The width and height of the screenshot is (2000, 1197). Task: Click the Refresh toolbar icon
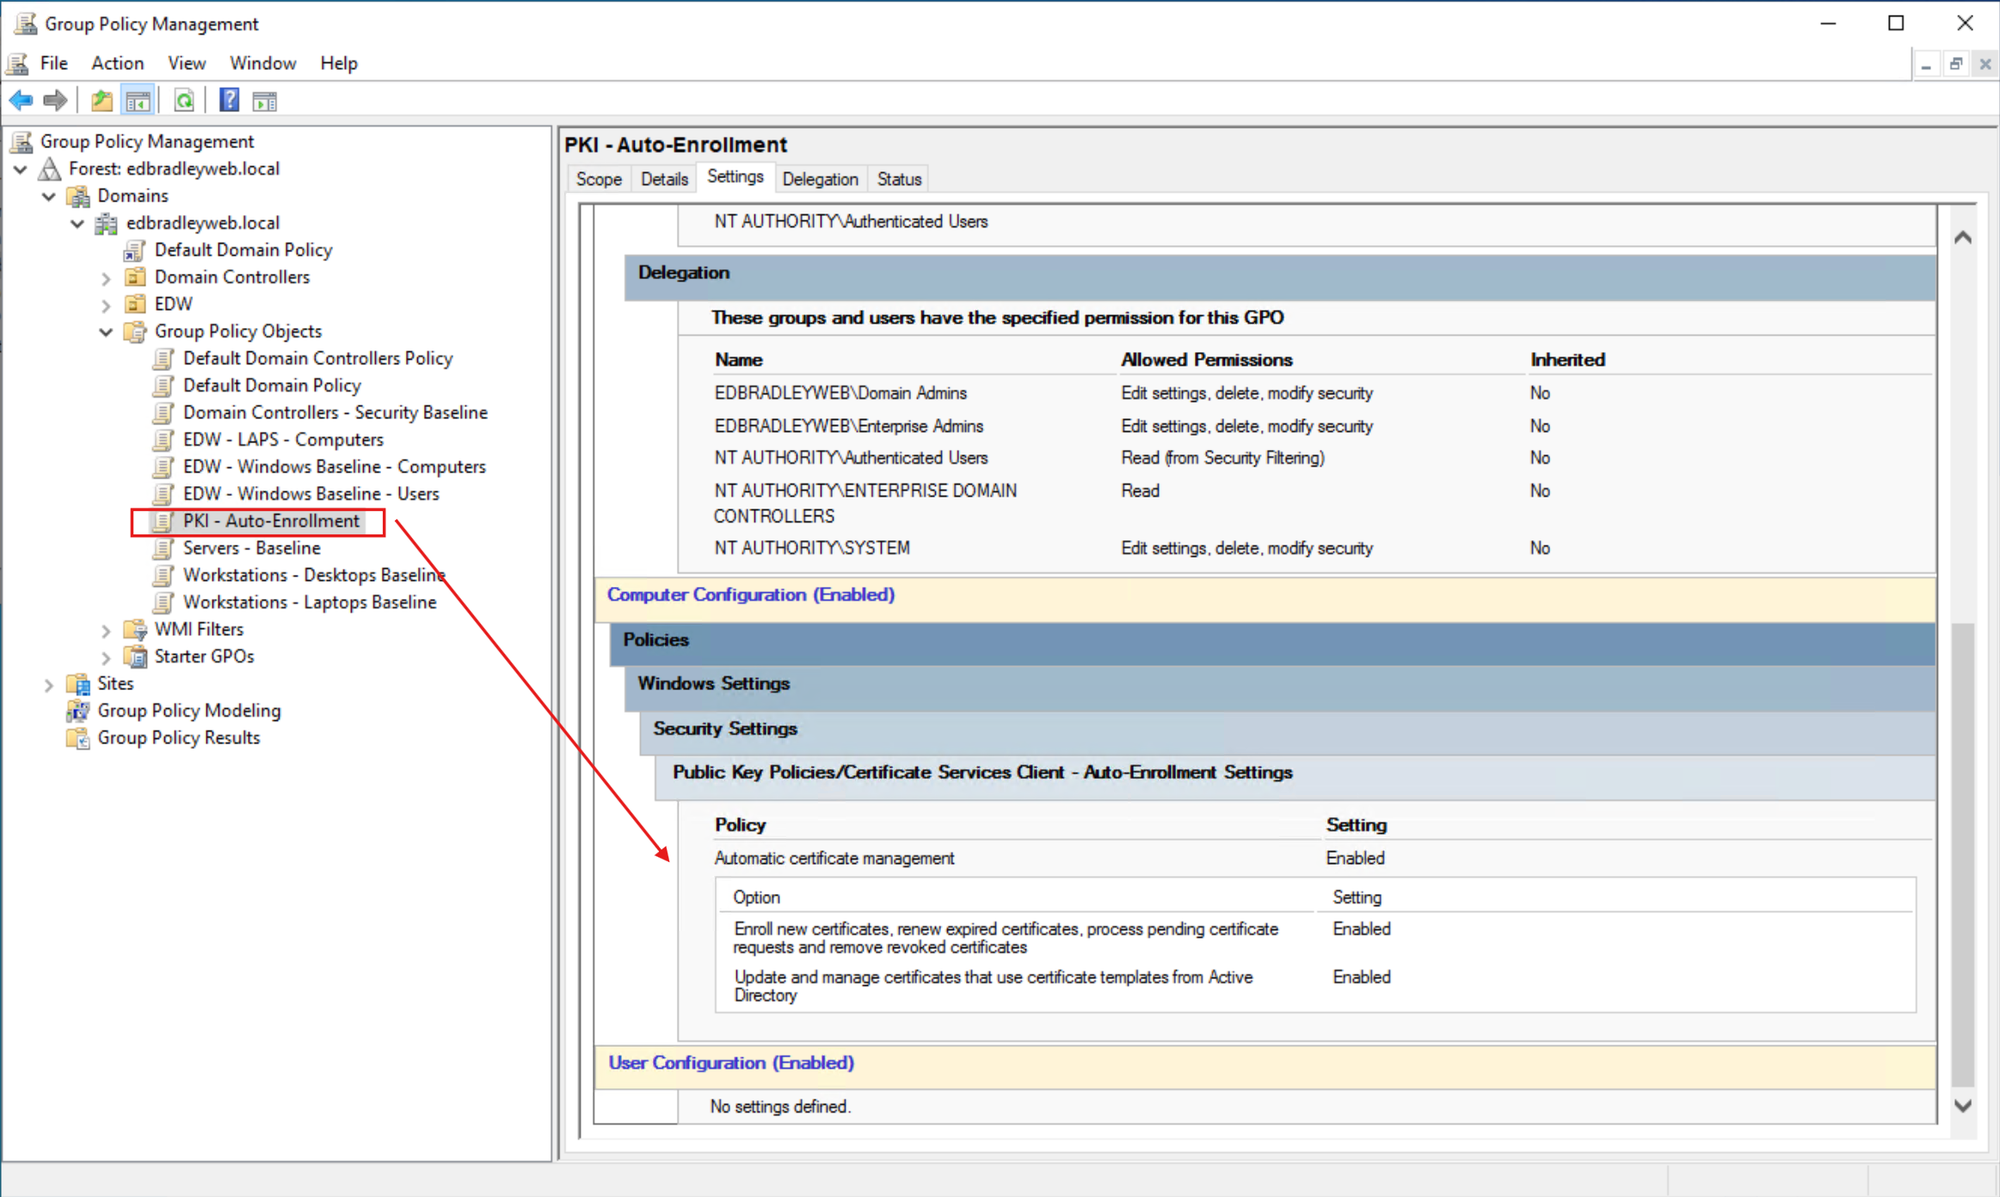tap(184, 99)
